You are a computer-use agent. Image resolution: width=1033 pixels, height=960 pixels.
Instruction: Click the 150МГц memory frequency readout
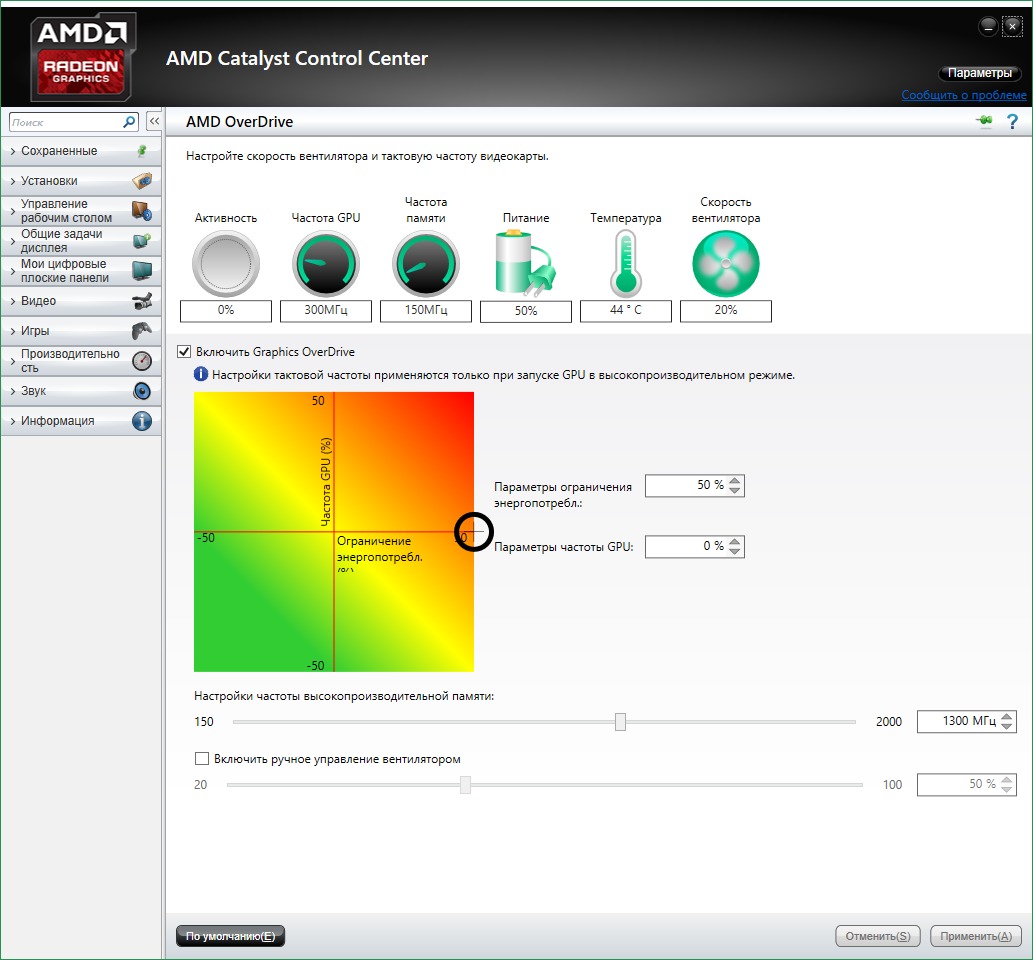coord(426,310)
